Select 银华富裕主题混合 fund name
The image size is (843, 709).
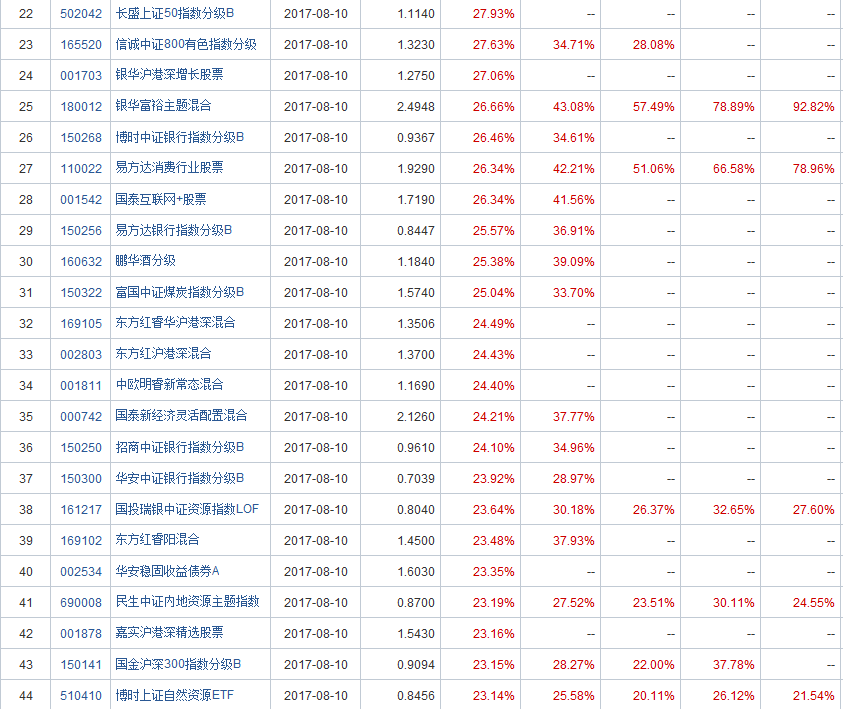(x=164, y=106)
